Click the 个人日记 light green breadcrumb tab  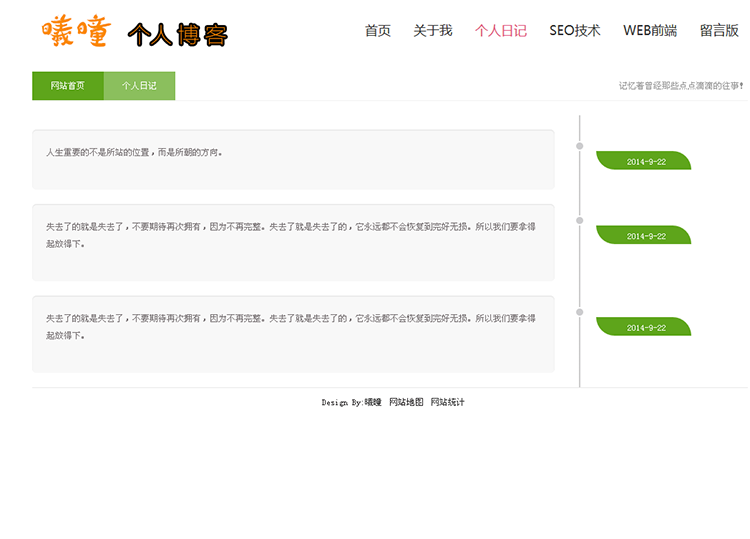(x=139, y=86)
